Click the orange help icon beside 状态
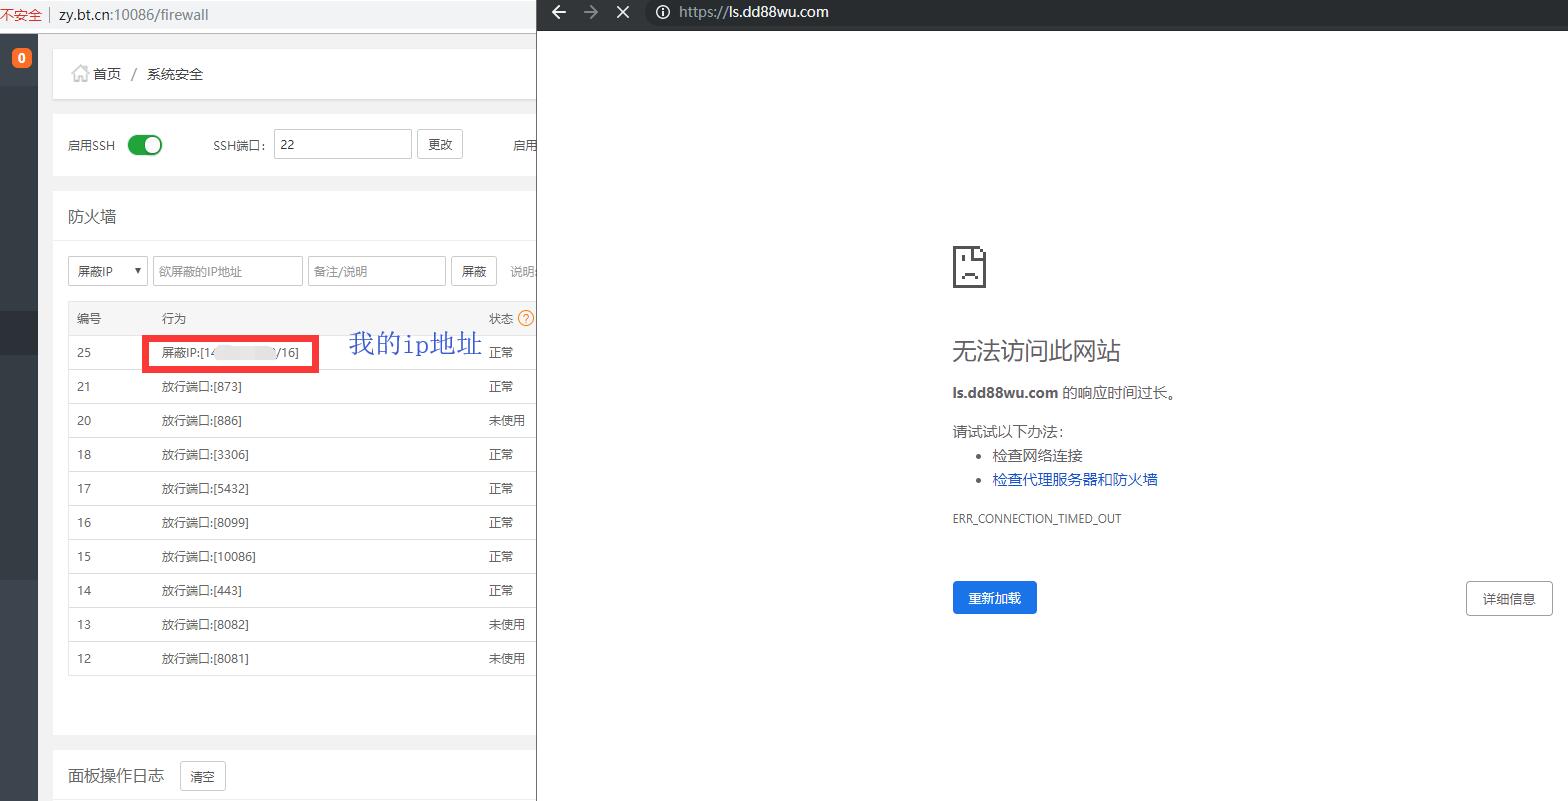Image resolution: width=1568 pixels, height=801 pixels. tap(526, 319)
